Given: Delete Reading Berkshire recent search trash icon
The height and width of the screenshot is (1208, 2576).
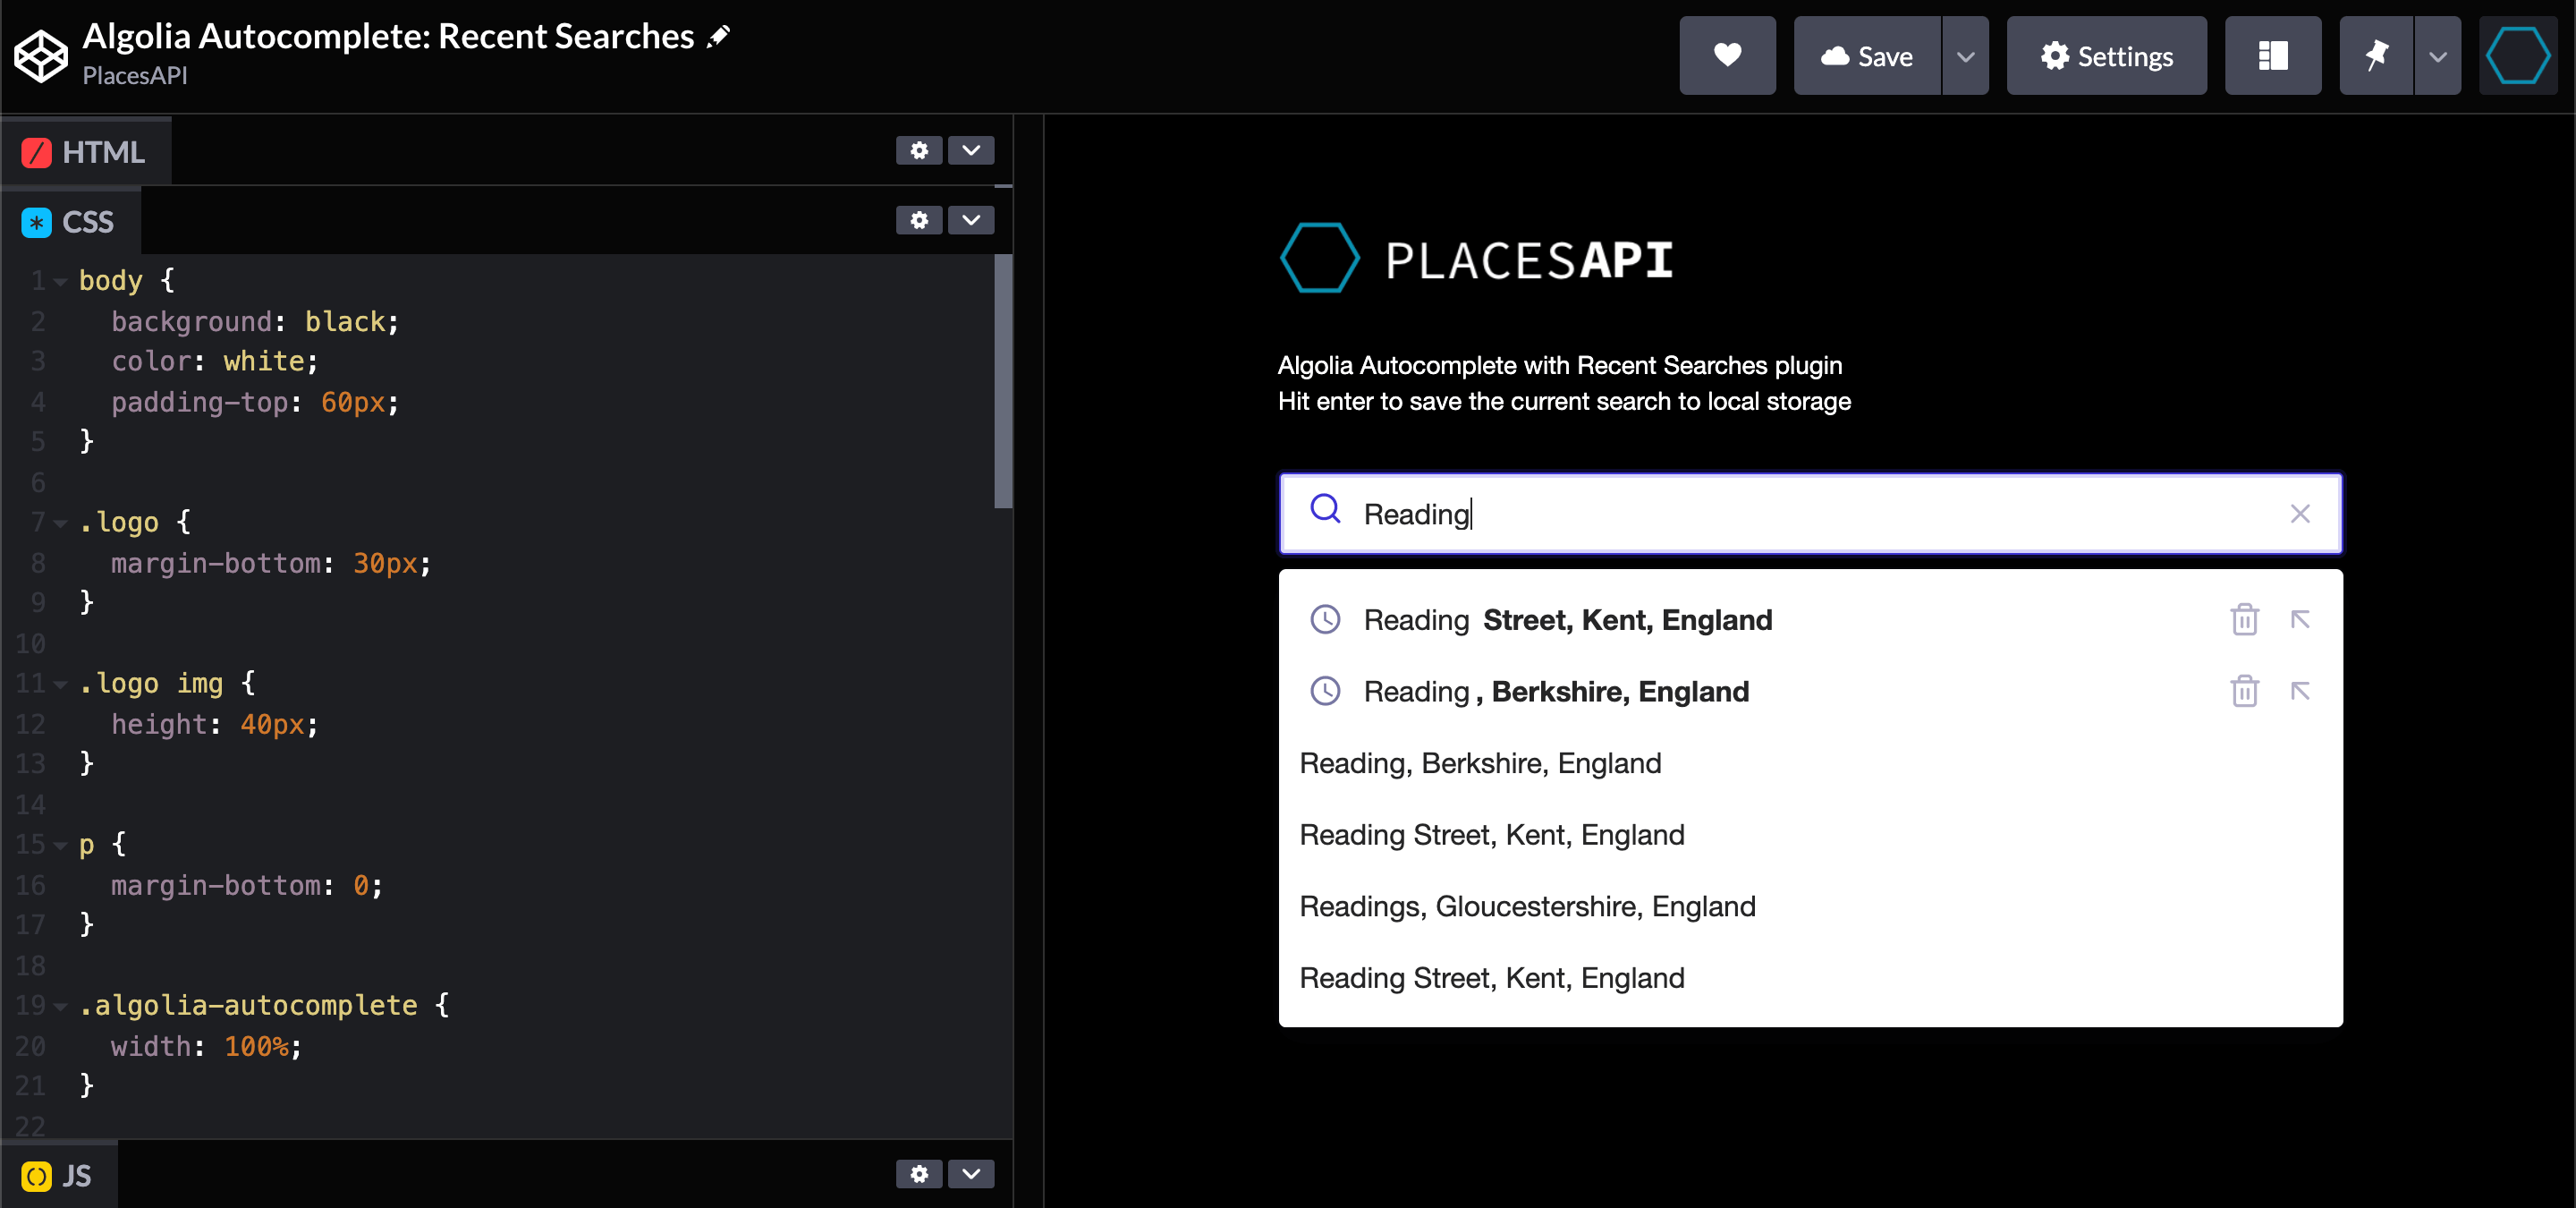Looking at the screenshot, I should [2244, 691].
